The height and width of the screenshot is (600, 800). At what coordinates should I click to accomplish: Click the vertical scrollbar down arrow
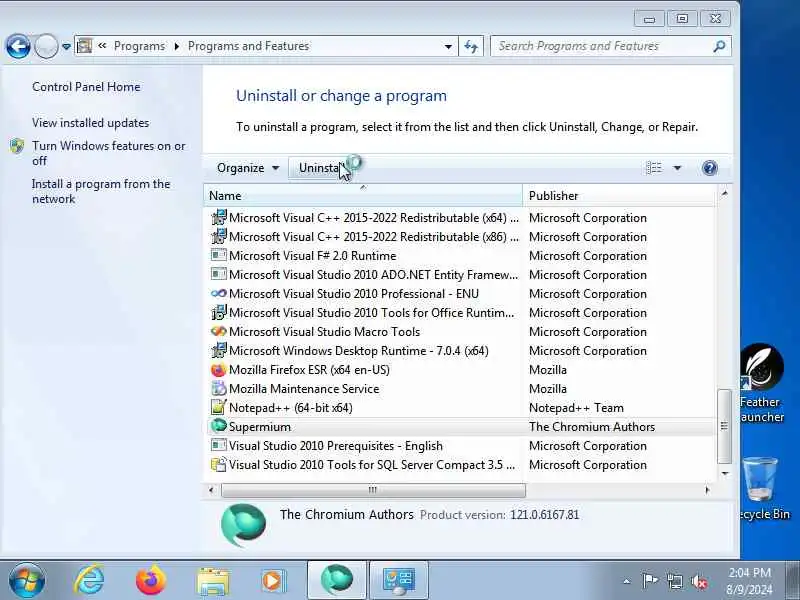pyautogui.click(x=724, y=473)
